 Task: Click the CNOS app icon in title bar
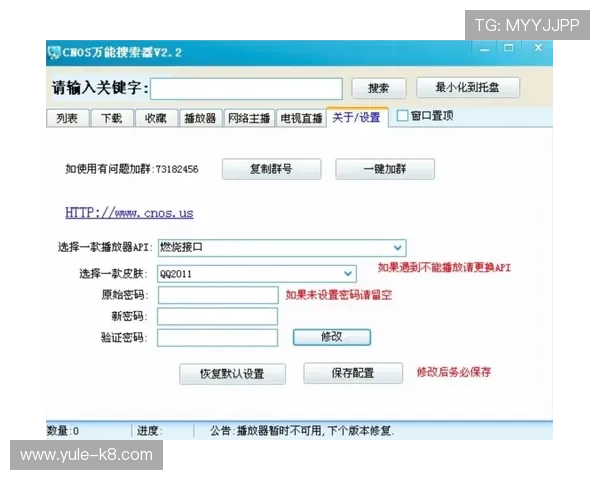click(x=54, y=52)
